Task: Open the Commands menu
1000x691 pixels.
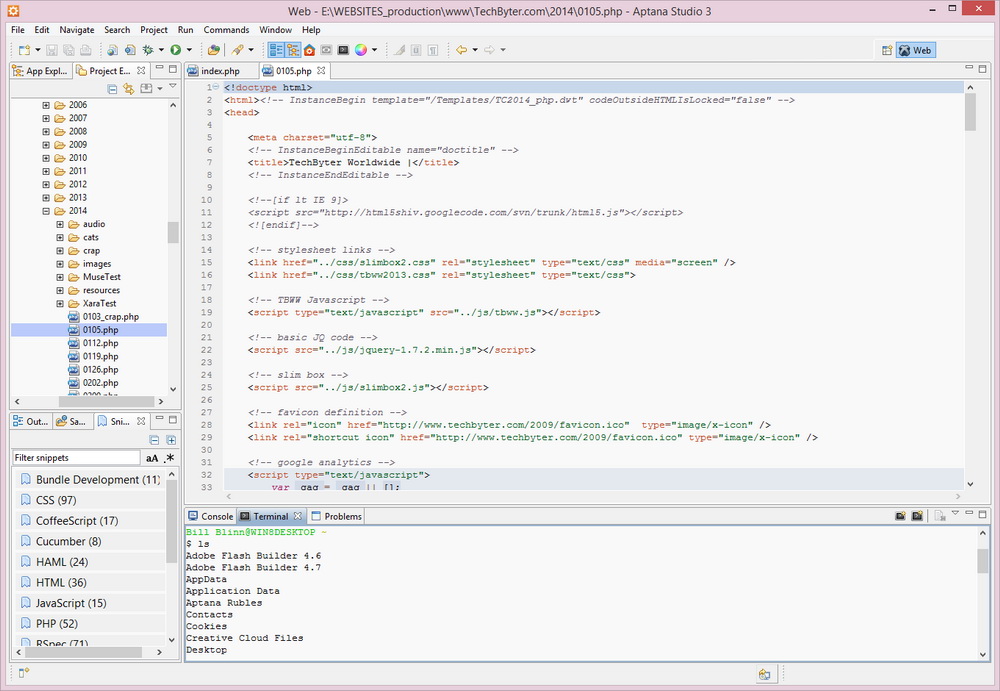Action: coord(226,30)
